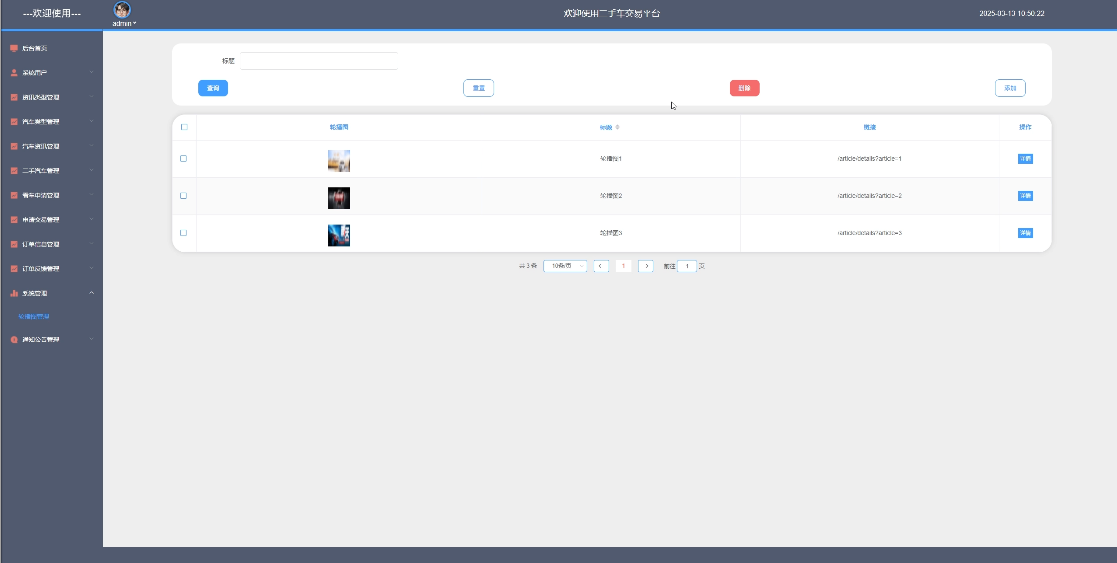The height and width of the screenshot is (563, 1117).
Task: Click the go-to-page number input
Action: tap(687, 266)
